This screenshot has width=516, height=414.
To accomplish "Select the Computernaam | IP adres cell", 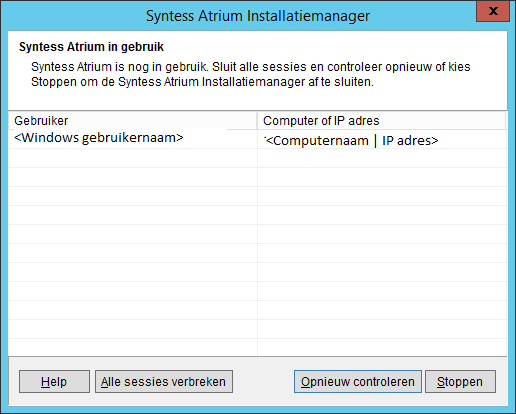I will (382, 139).
